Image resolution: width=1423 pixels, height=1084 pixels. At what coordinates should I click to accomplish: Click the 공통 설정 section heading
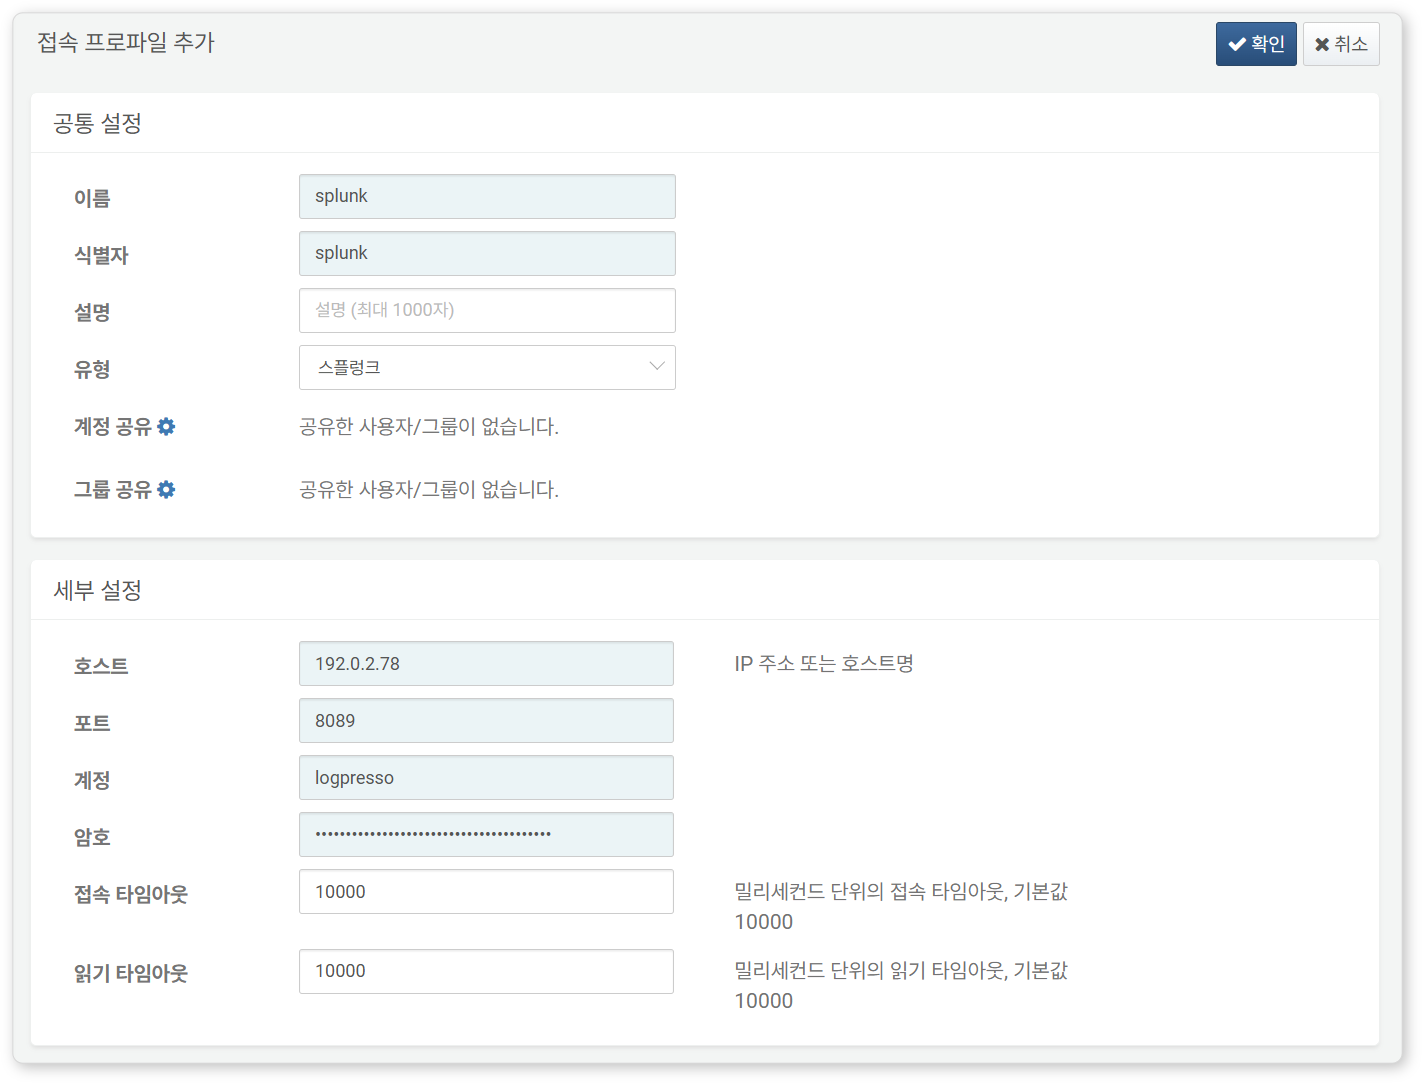pyautogui.click(x=97, y=123)
